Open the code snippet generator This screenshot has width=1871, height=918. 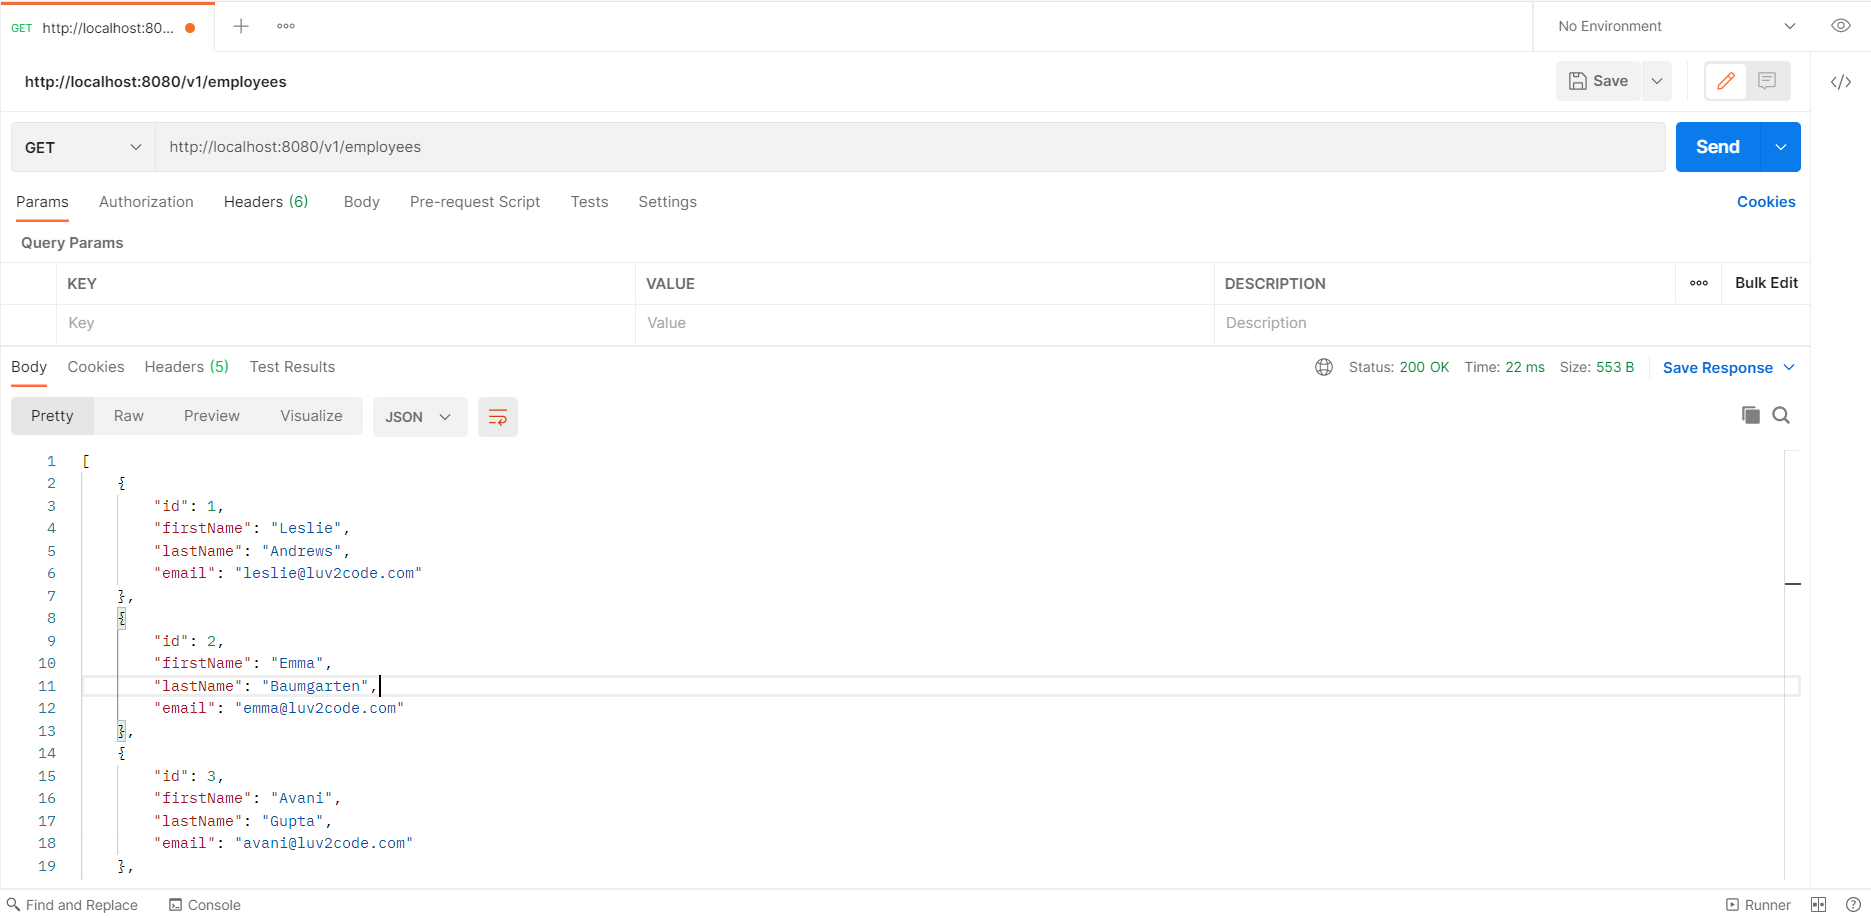tap(1841, 82)
